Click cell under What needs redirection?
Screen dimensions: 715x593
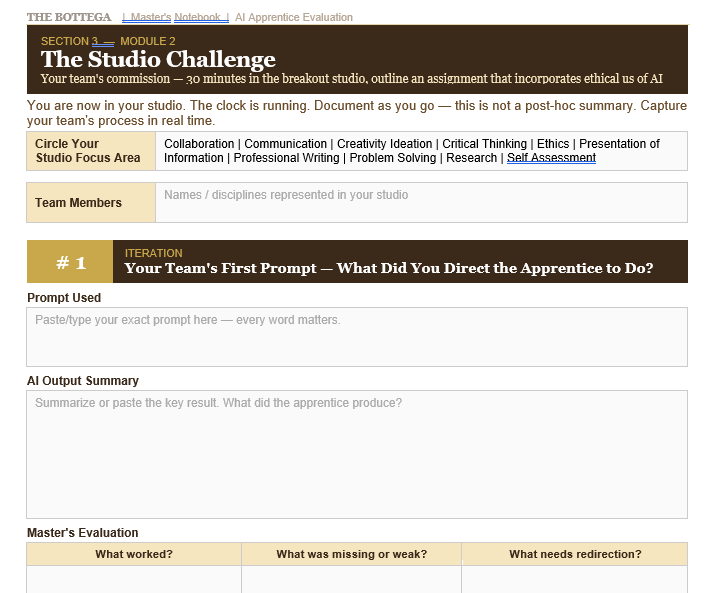click(574, 580)
